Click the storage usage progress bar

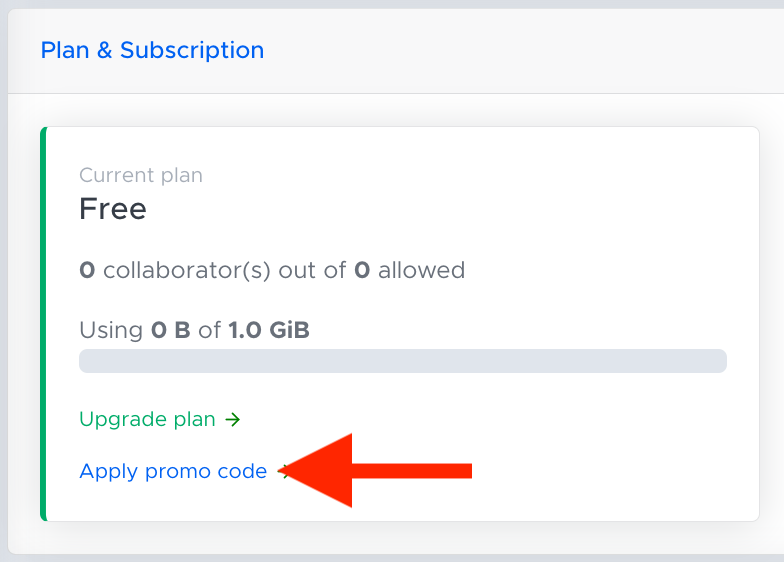pyautogui.click(x=402, y=361)
